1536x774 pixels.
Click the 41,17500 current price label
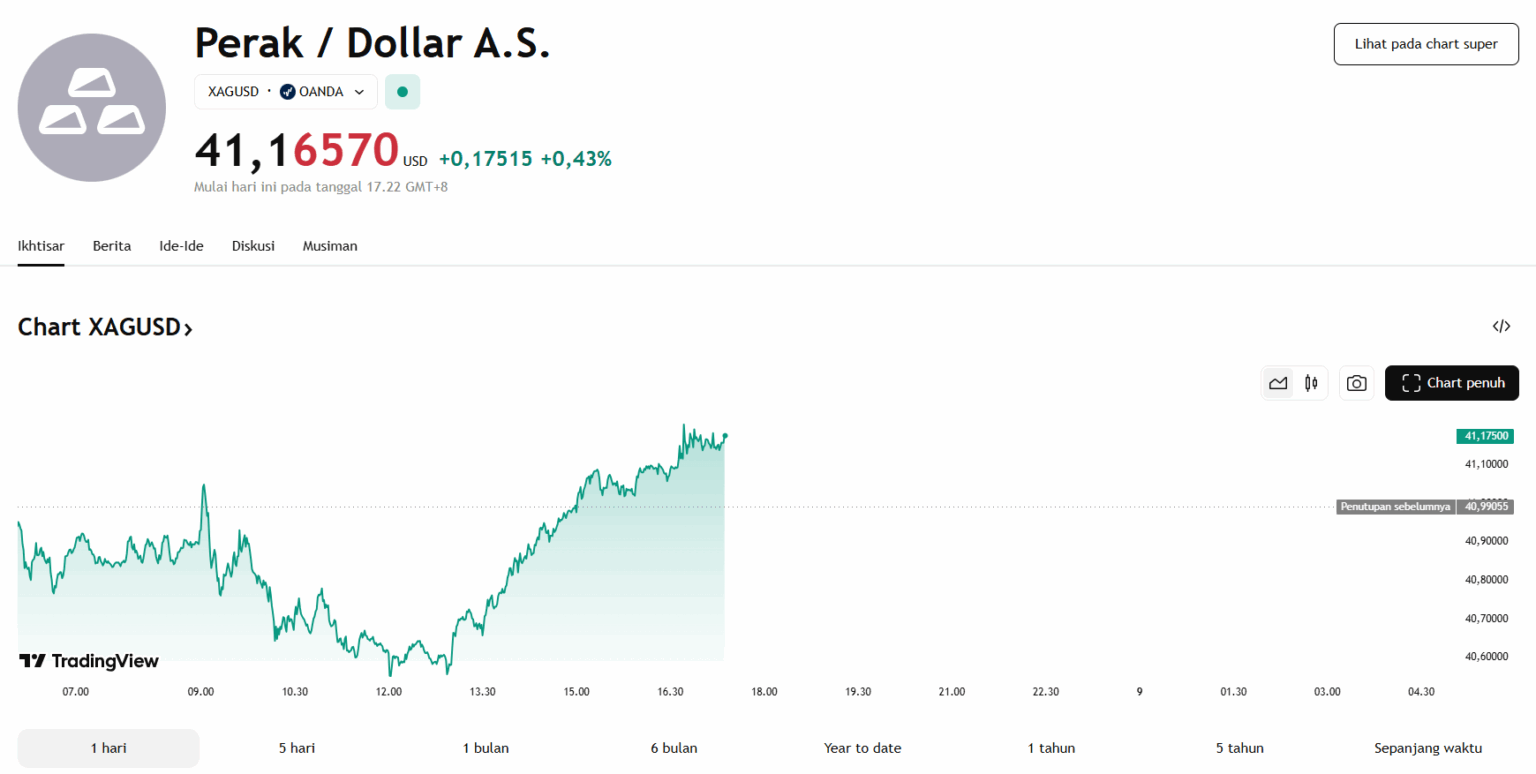coord(1485,436)
